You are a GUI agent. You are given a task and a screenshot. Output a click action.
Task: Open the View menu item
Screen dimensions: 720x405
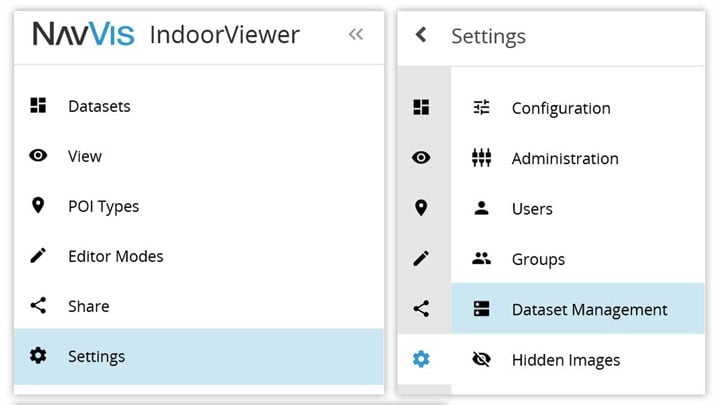point(199,156)
